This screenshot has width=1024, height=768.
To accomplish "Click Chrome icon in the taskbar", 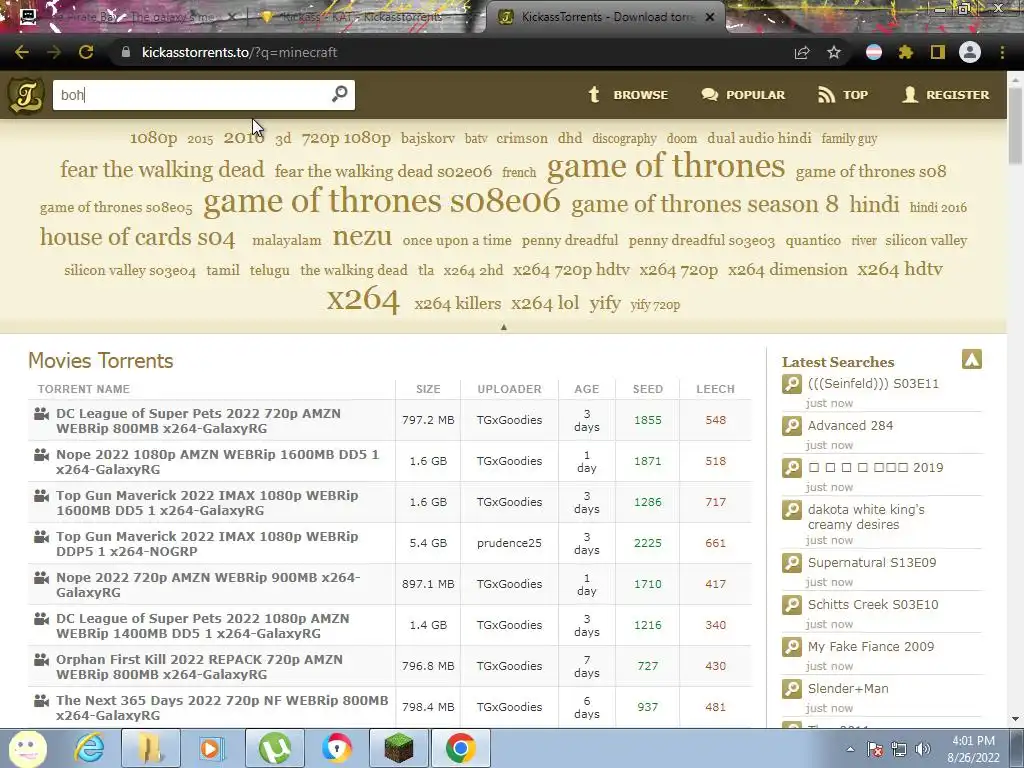I will [x=460, y=748].
